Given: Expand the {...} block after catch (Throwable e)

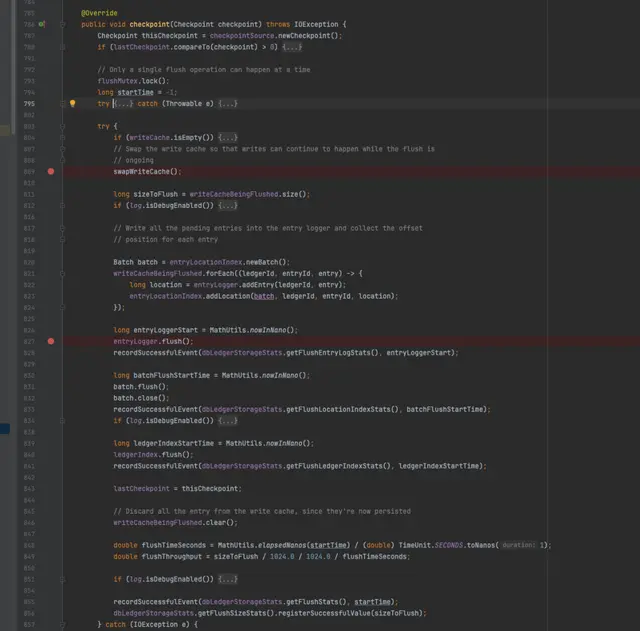Looking at the screenshot, I should (x=228, y=104).
